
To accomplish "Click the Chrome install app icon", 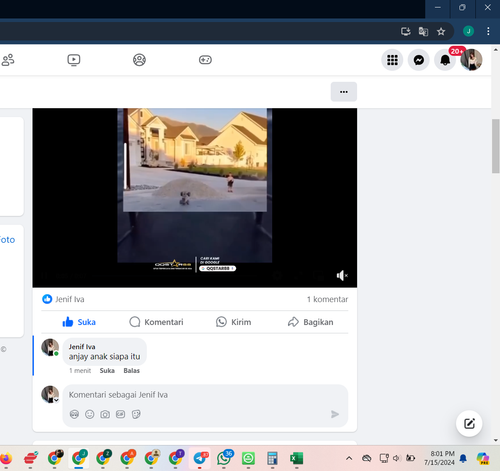I will 406,31.
